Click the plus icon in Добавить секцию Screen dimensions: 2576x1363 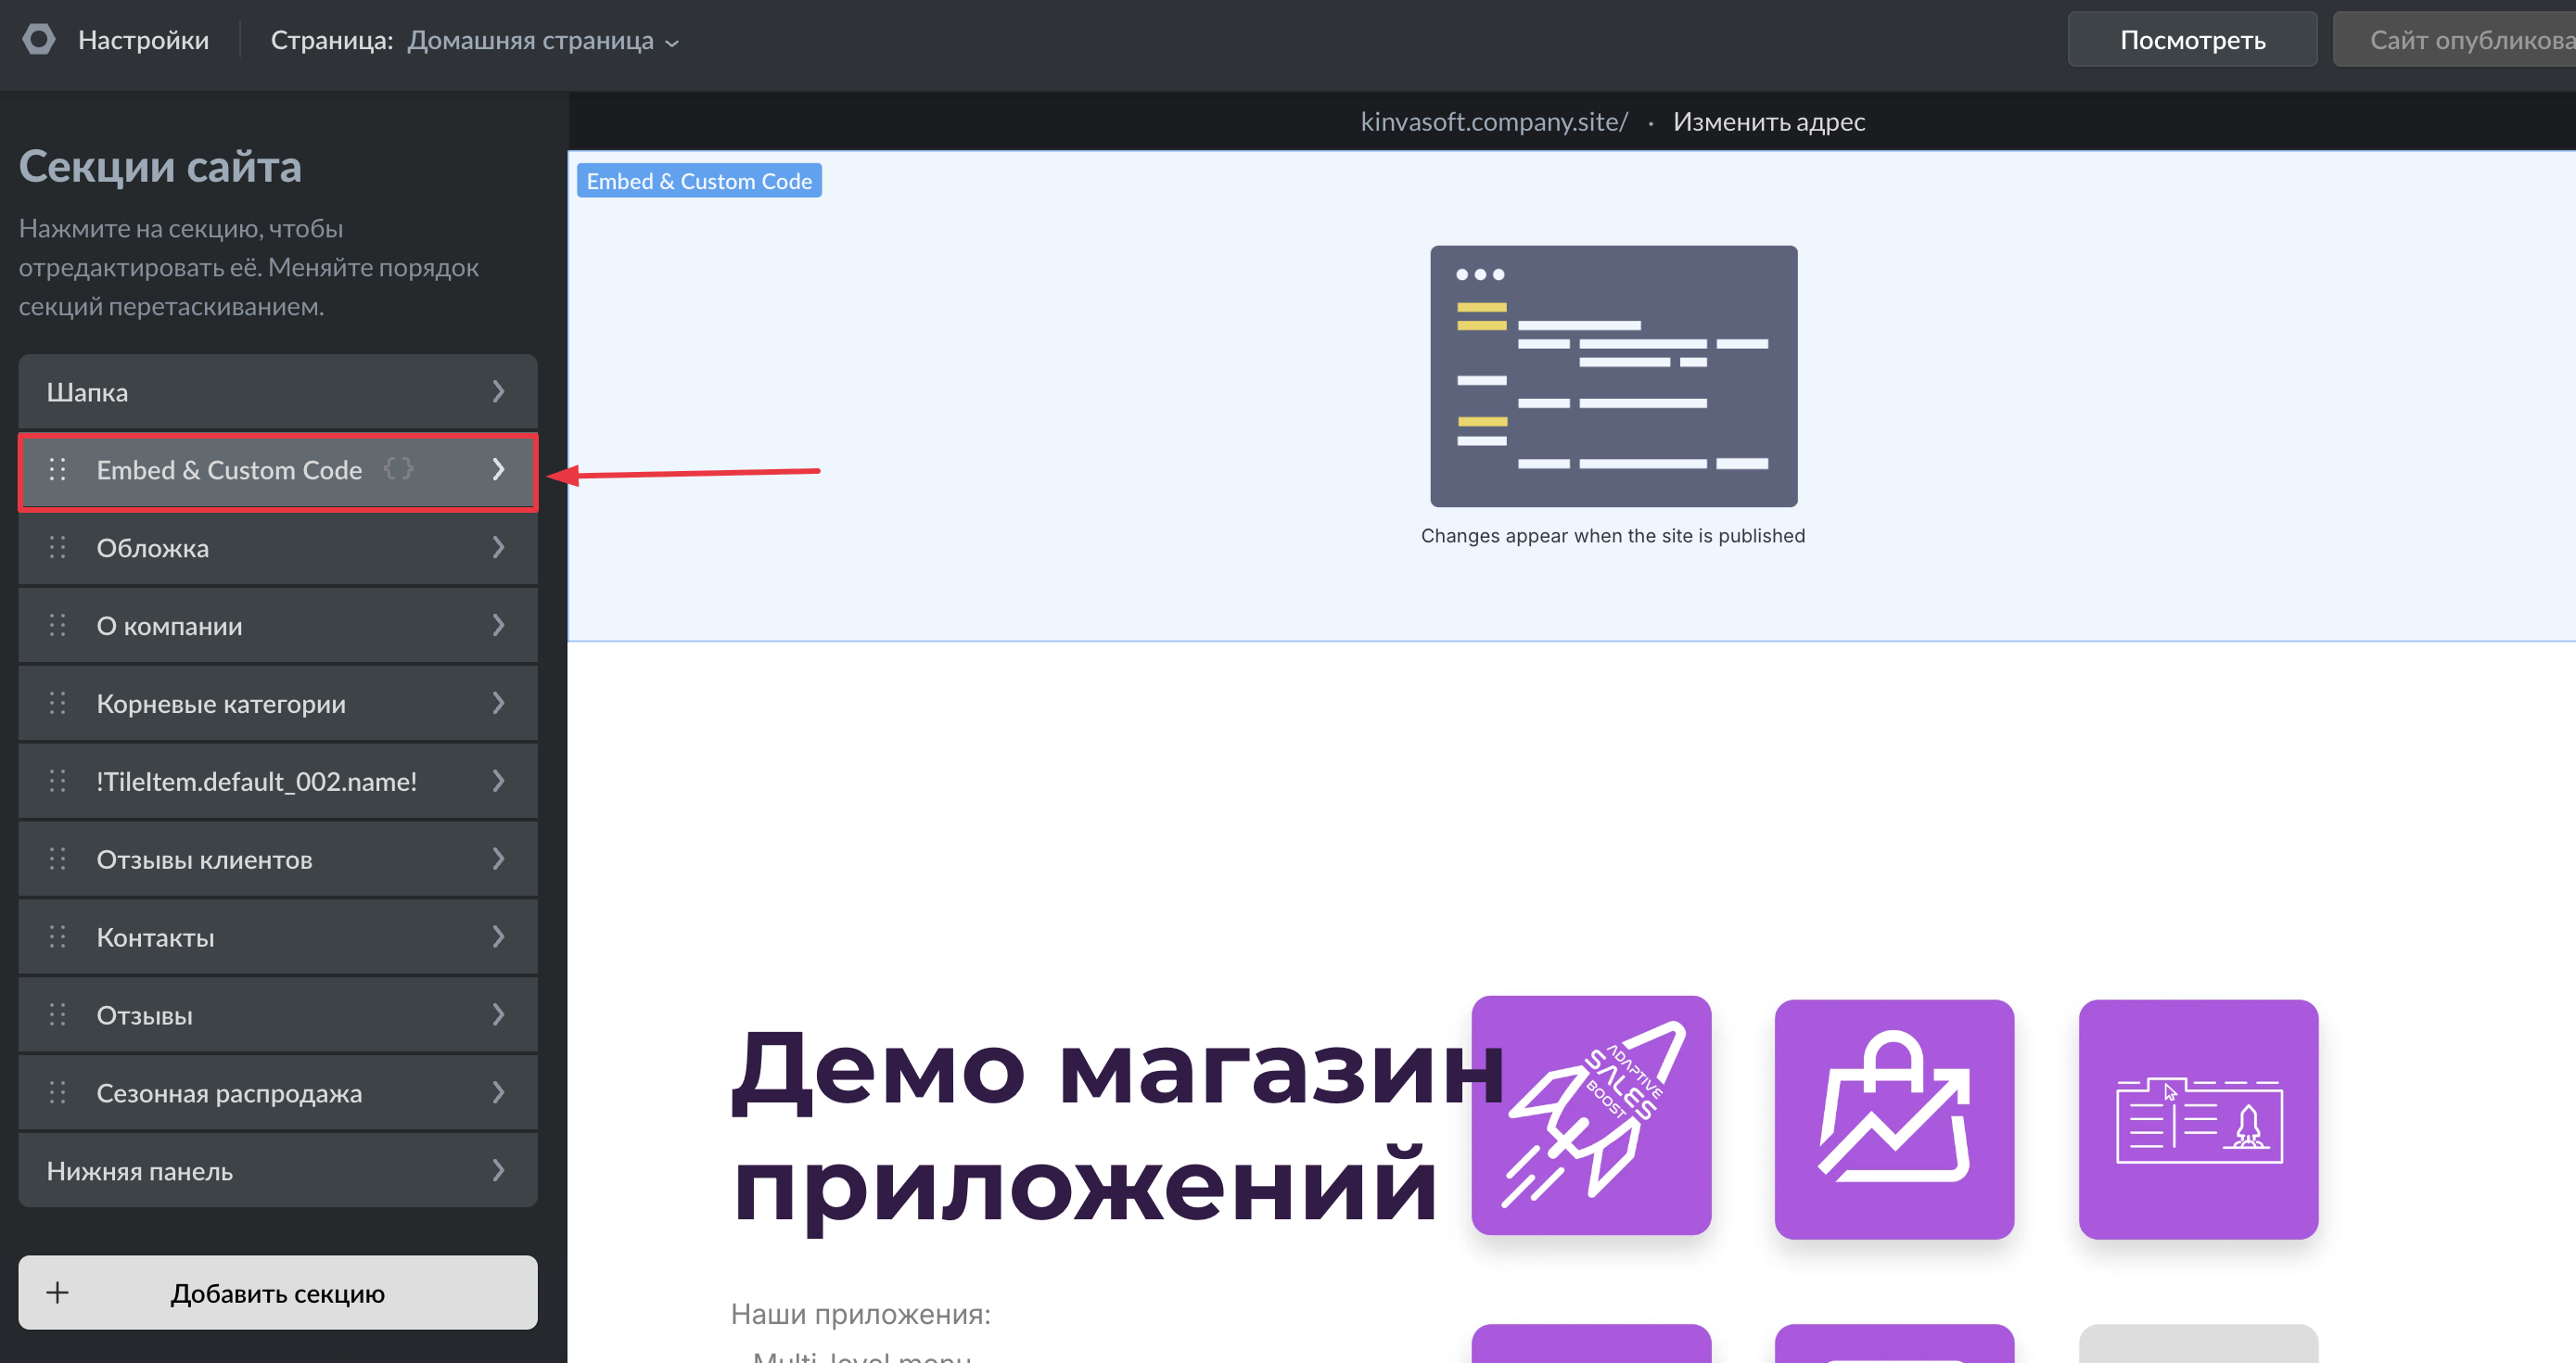click(58, 1293)
